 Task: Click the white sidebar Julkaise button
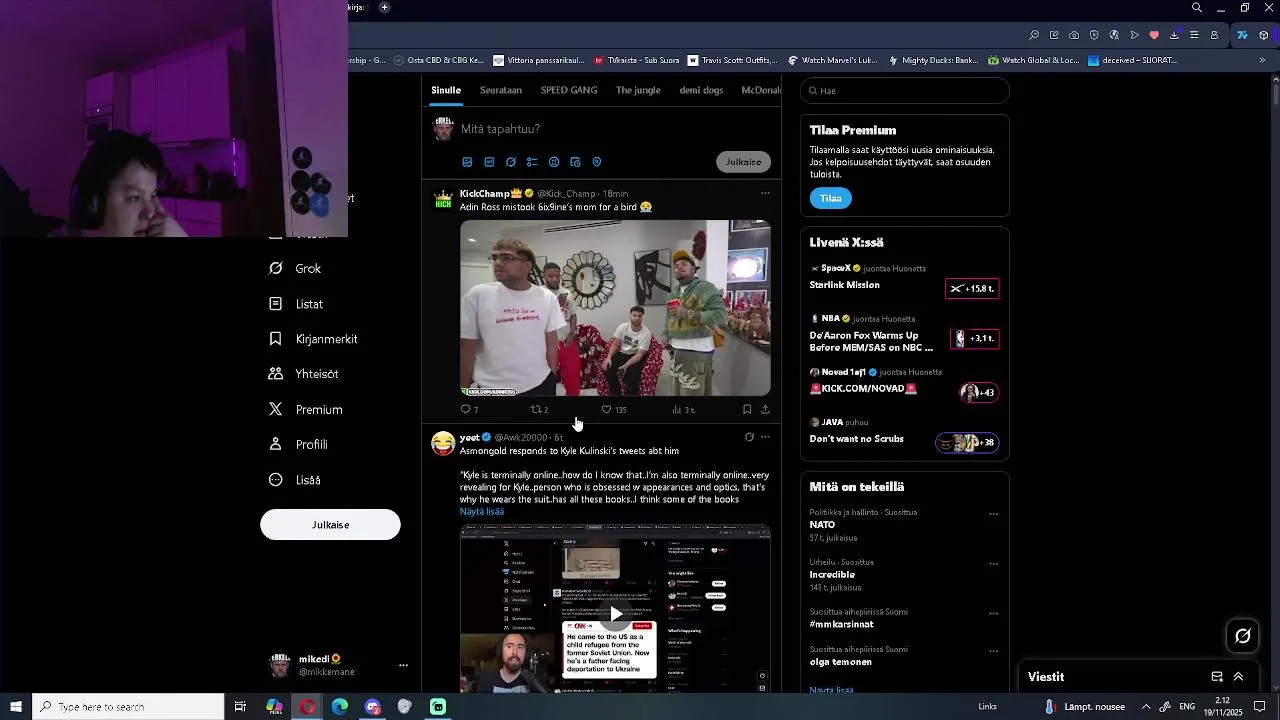[330, 525]
